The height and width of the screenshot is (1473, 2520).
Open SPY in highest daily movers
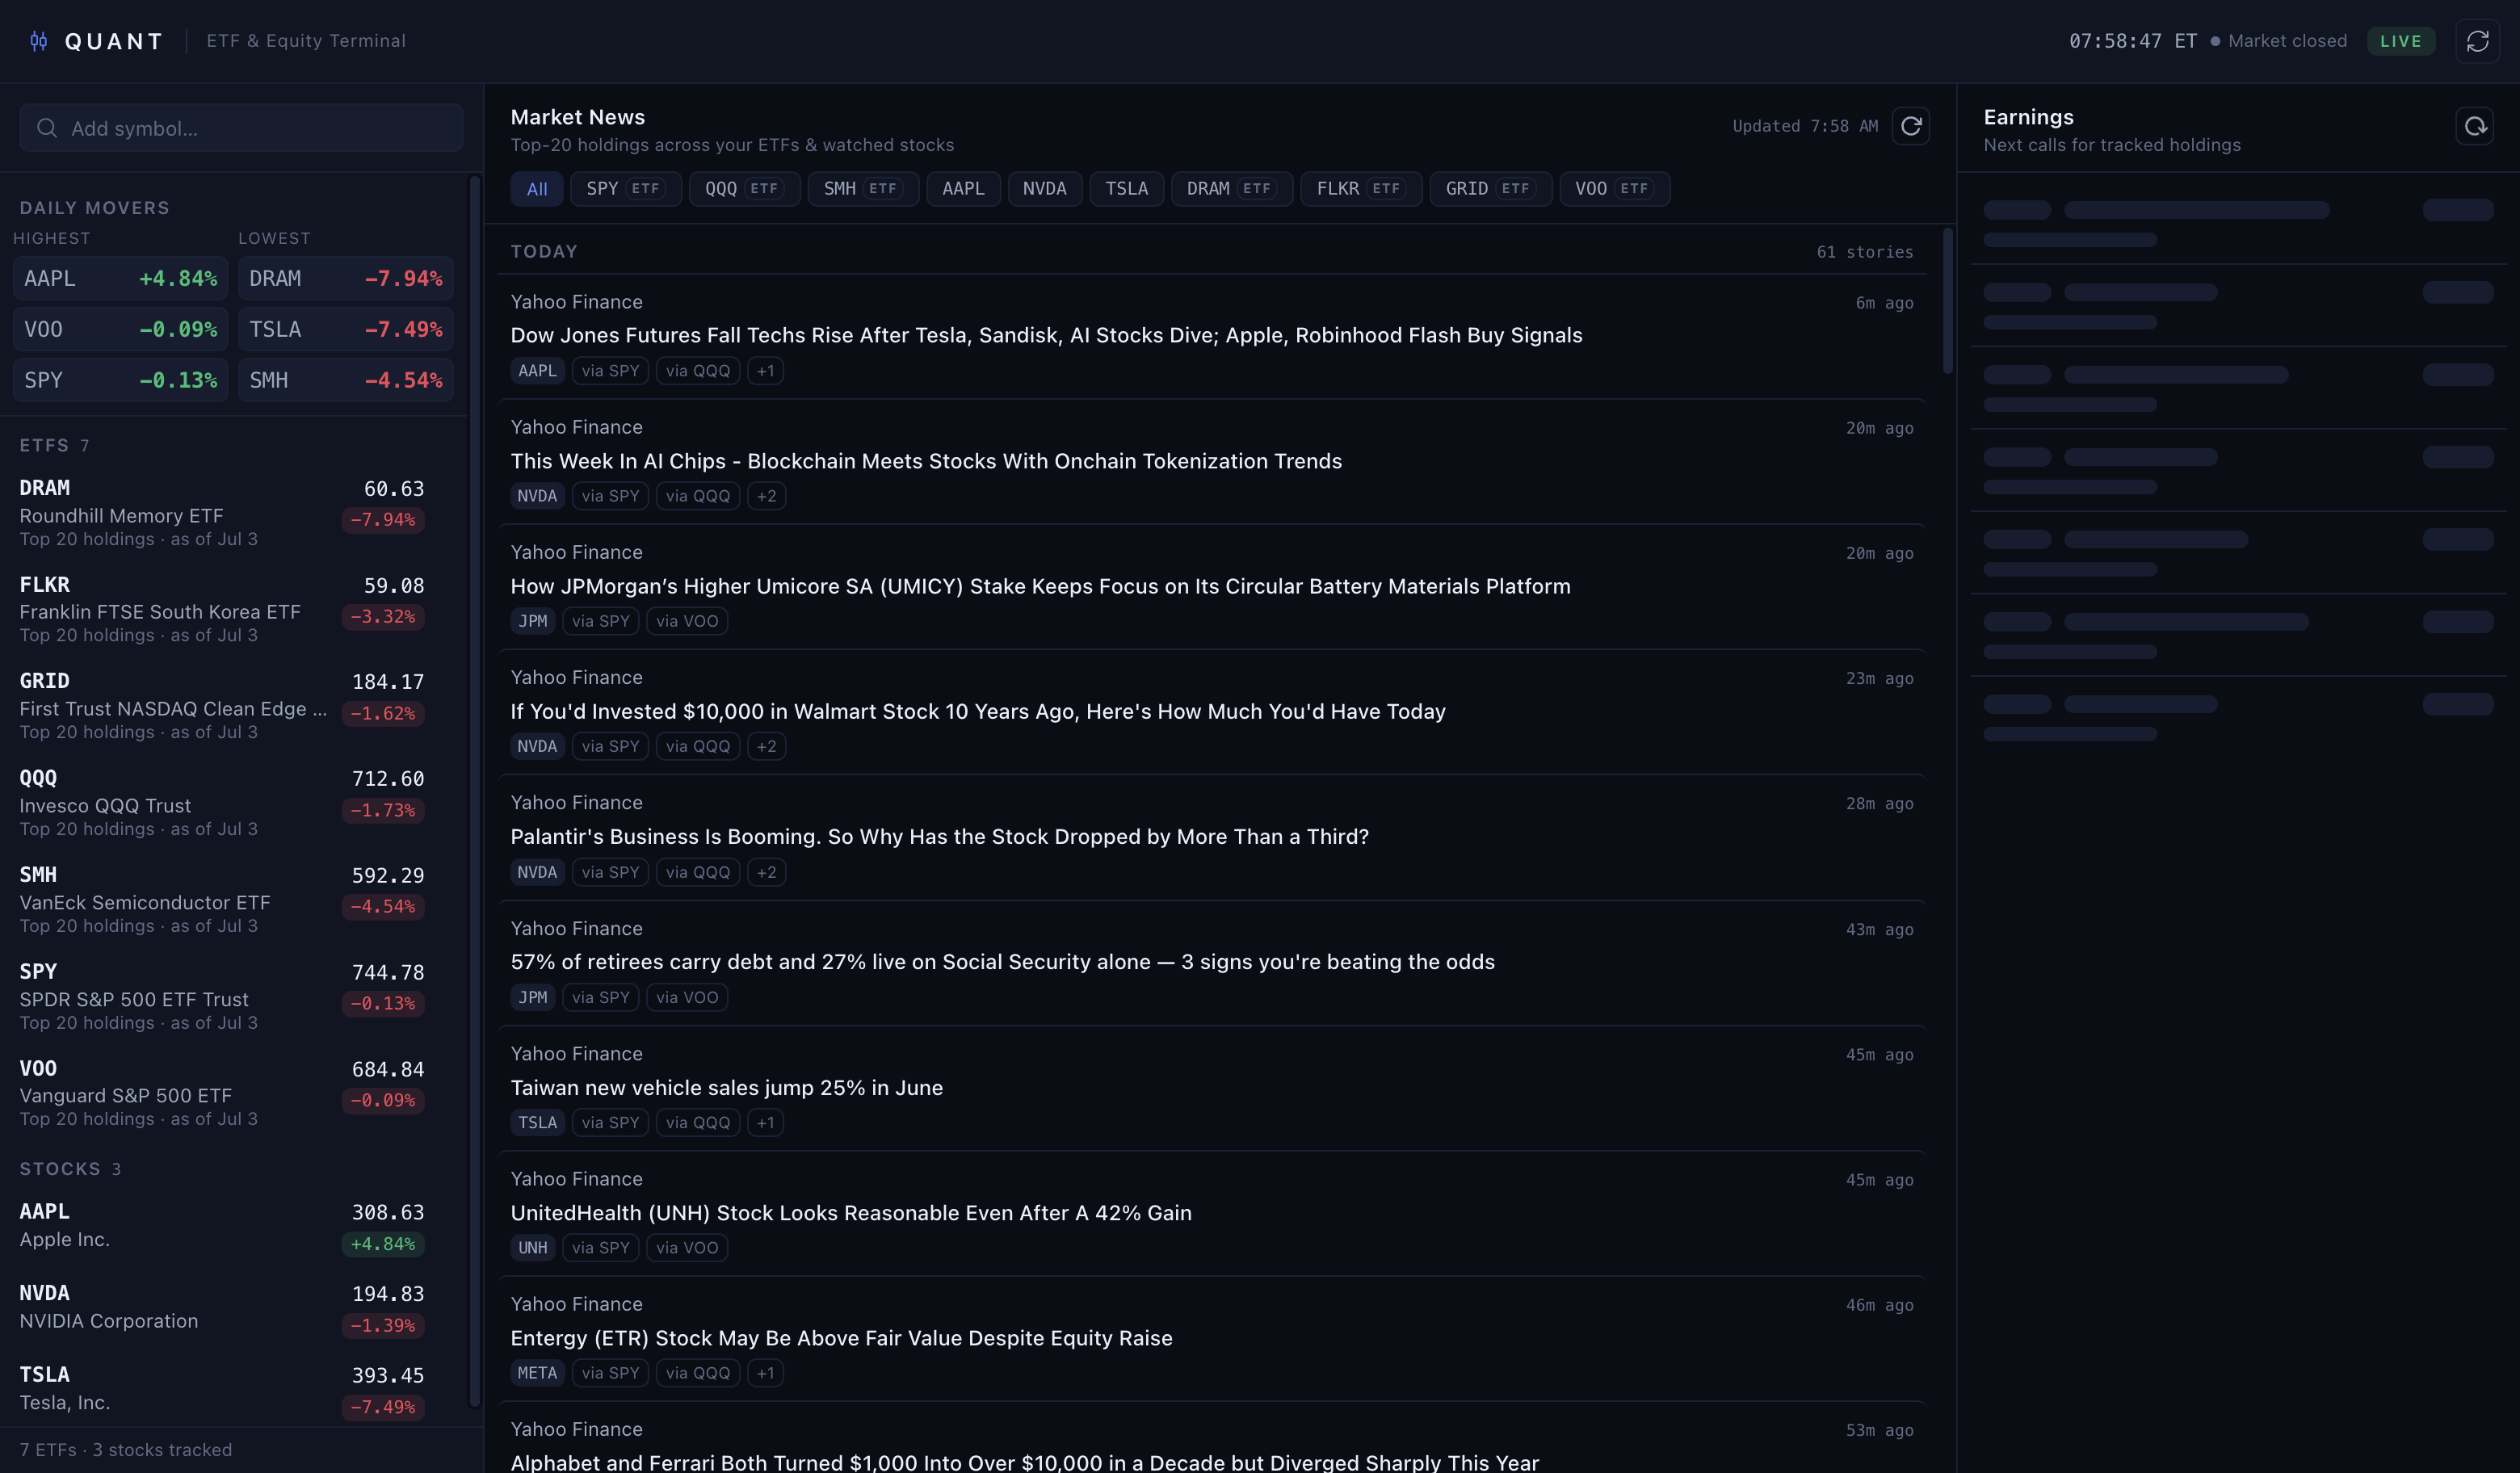[120, 381]
